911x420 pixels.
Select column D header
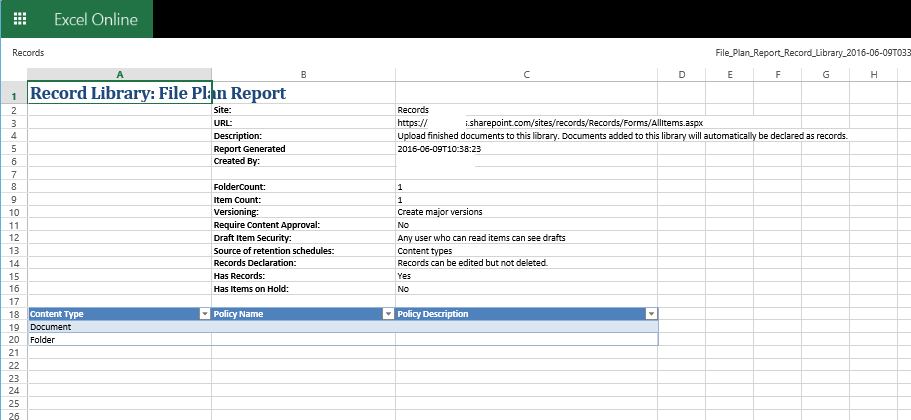682,74
